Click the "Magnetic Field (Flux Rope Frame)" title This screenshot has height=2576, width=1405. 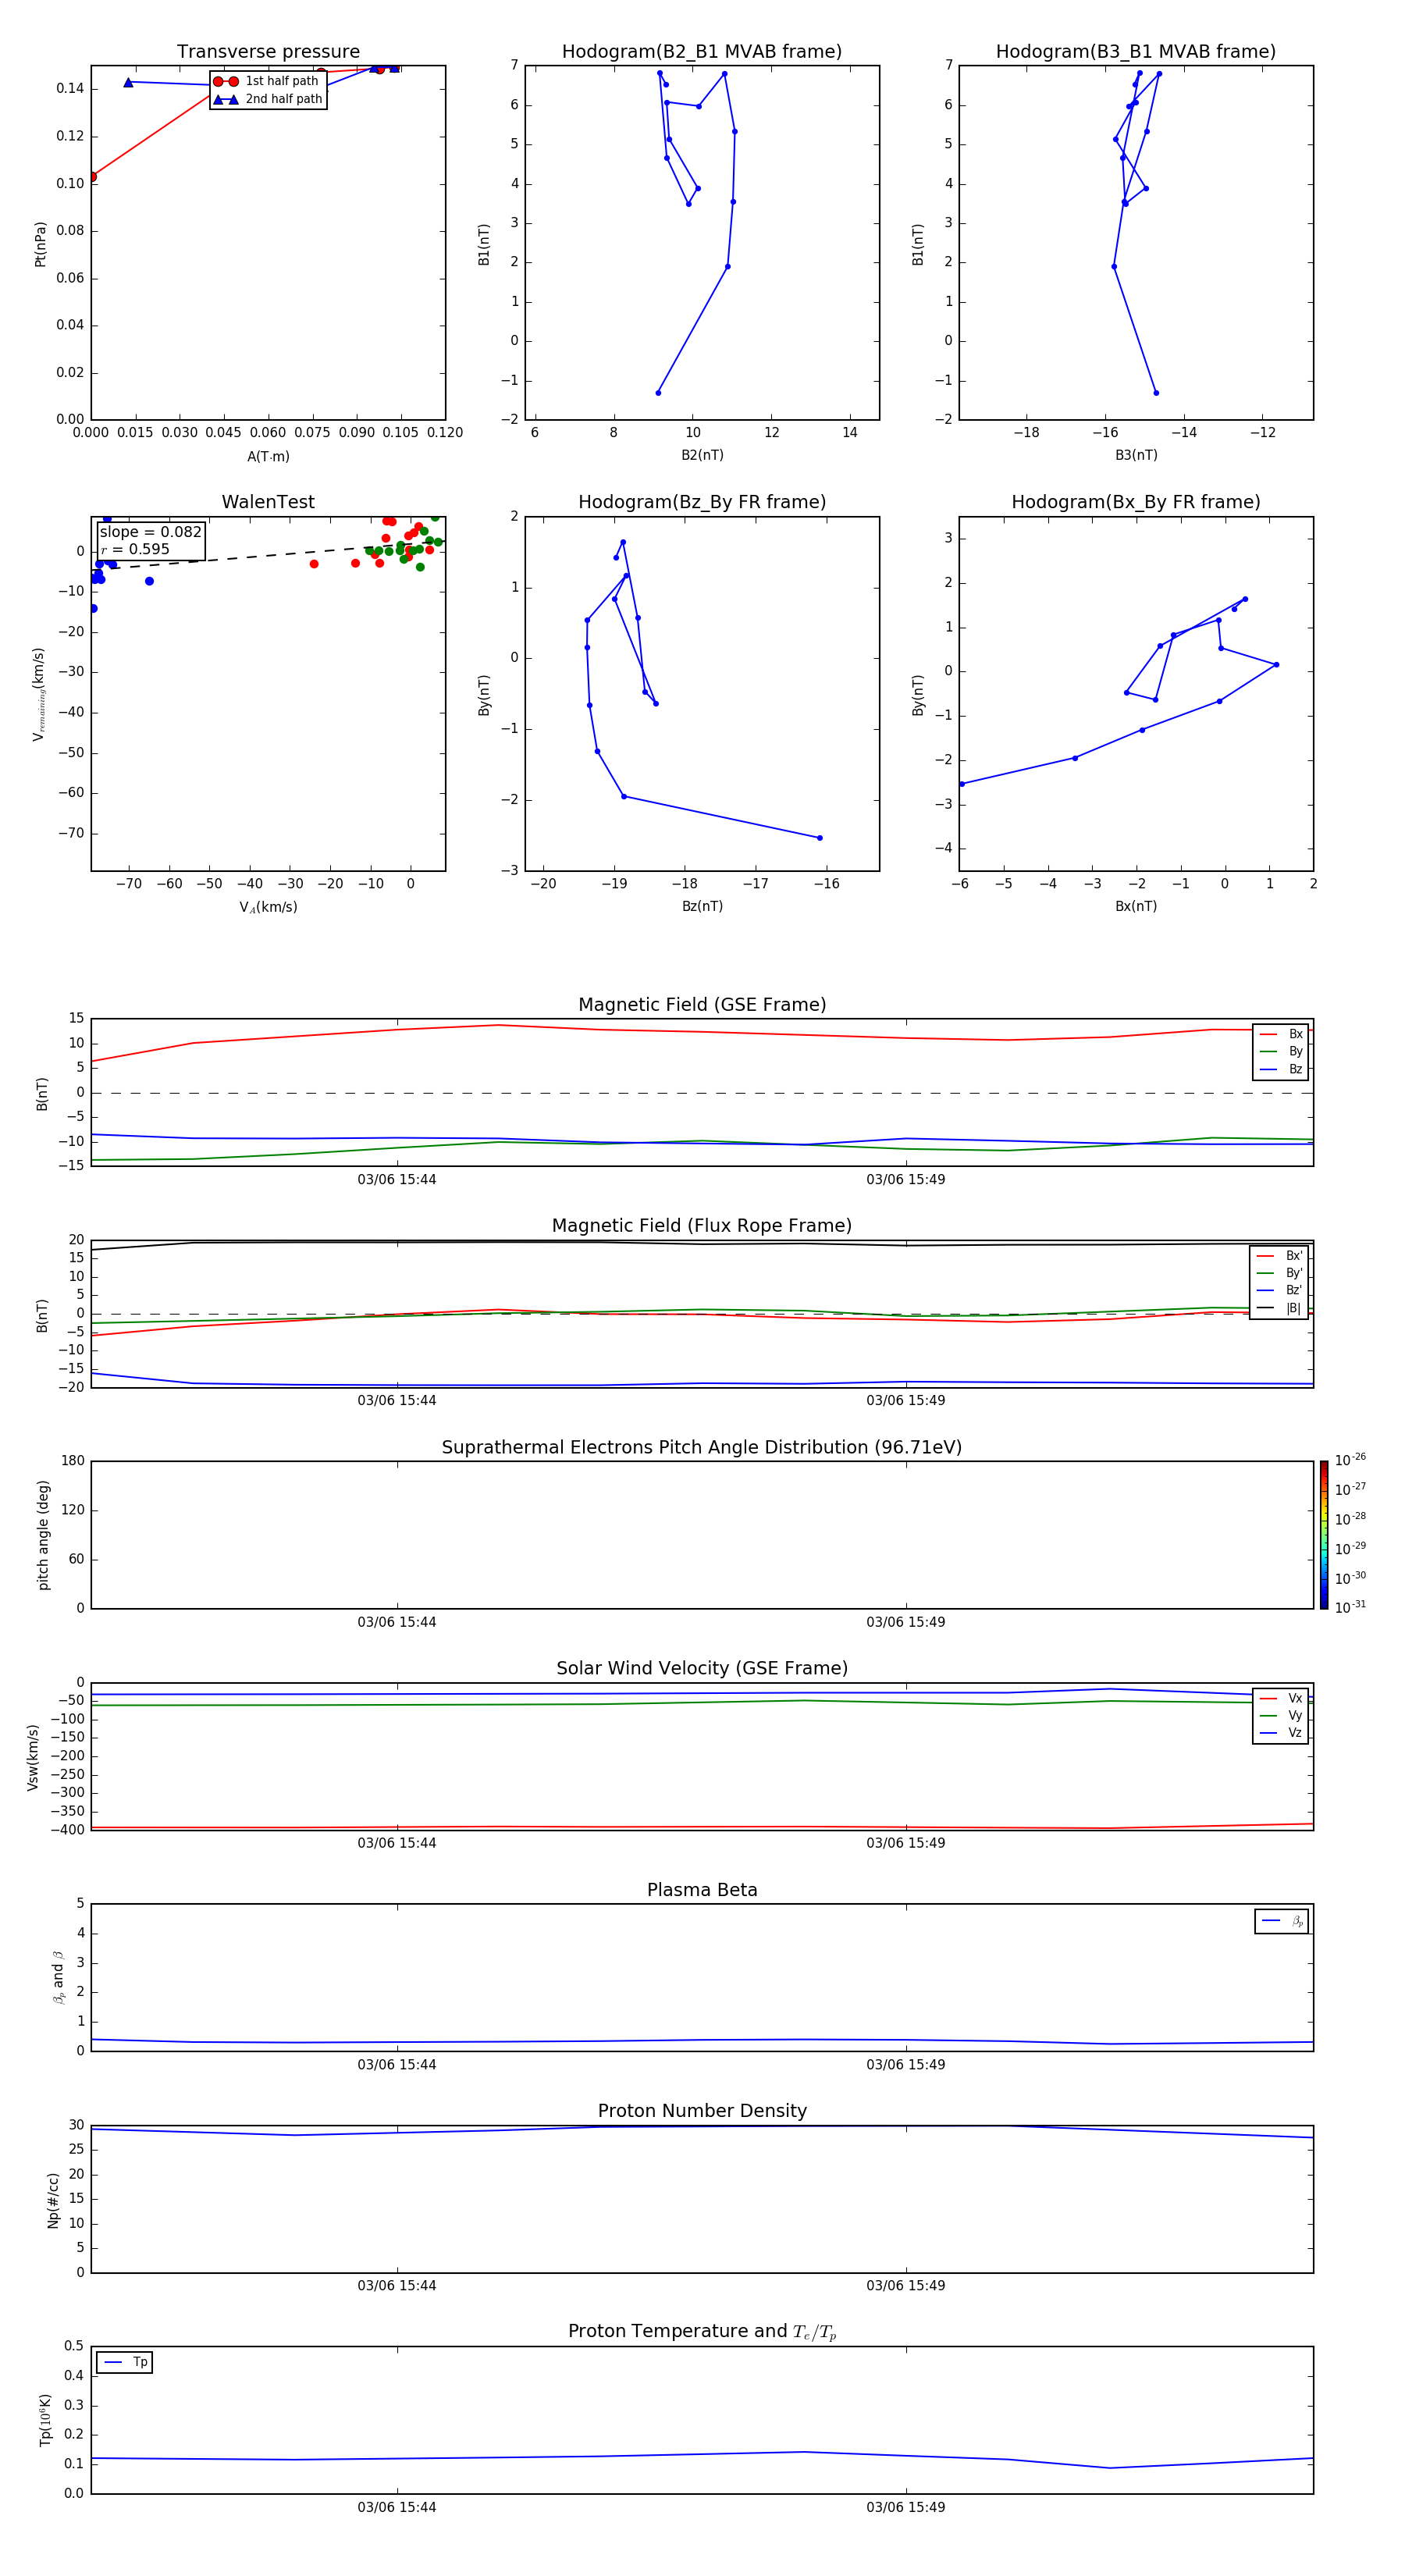[702, 1226]
